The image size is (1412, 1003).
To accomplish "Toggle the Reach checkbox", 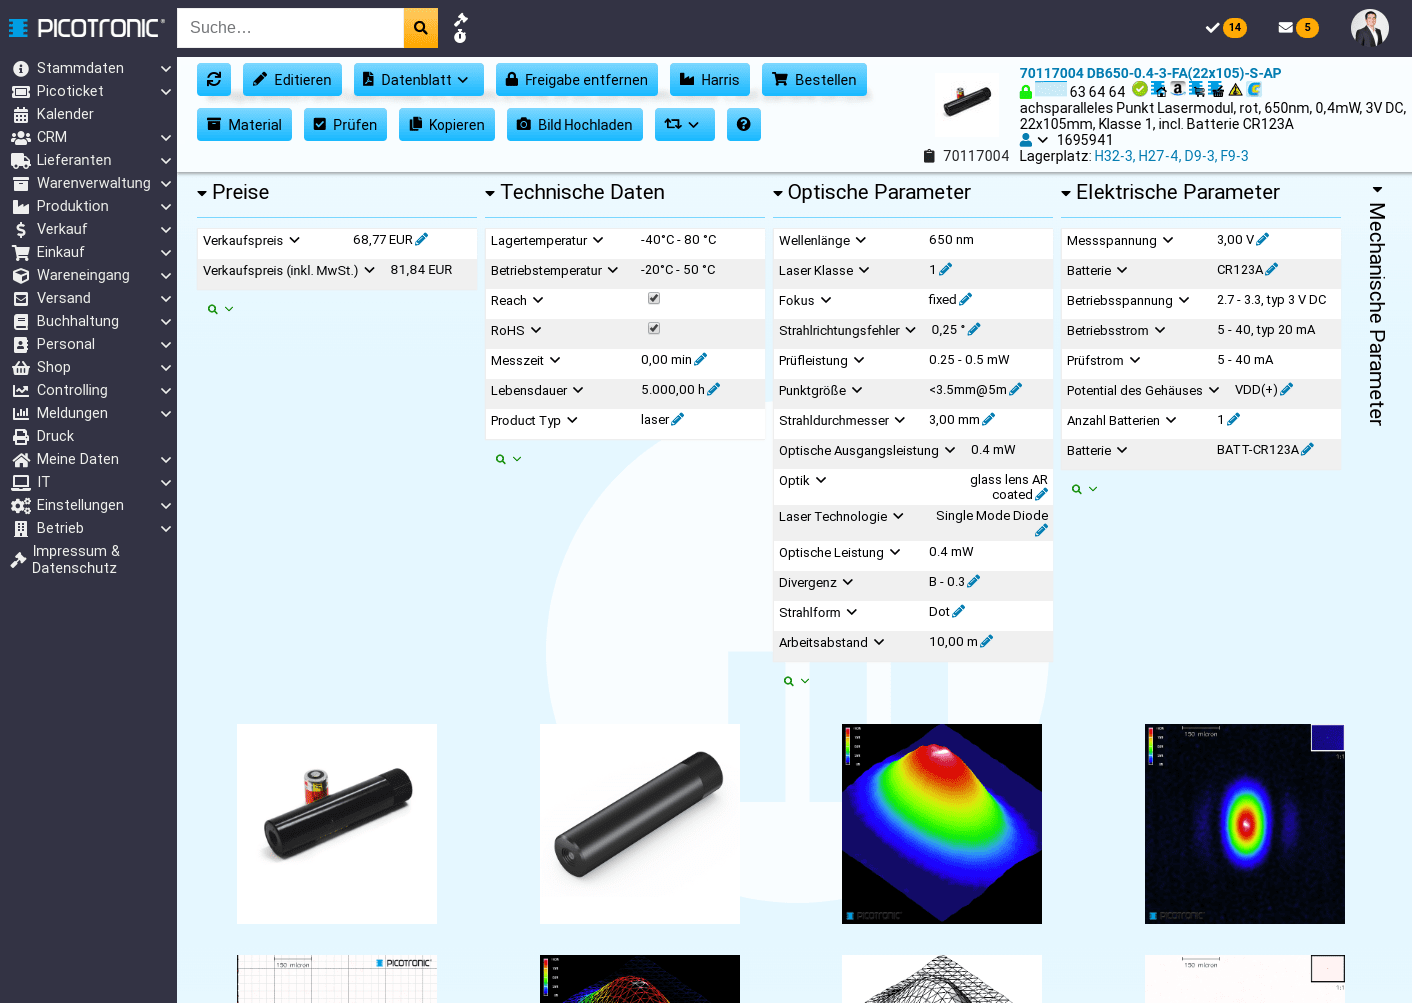I will pos(654,298).
